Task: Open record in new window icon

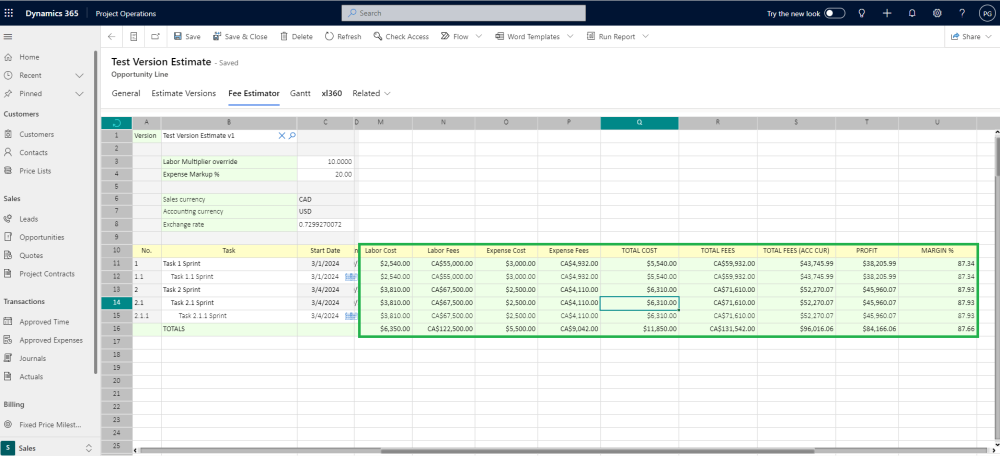Action: 155,37
